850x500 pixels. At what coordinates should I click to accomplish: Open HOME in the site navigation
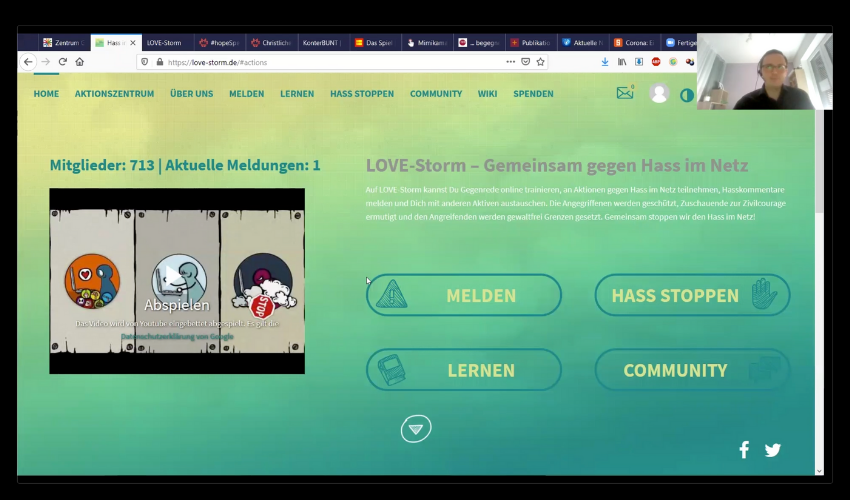(46, 94)
